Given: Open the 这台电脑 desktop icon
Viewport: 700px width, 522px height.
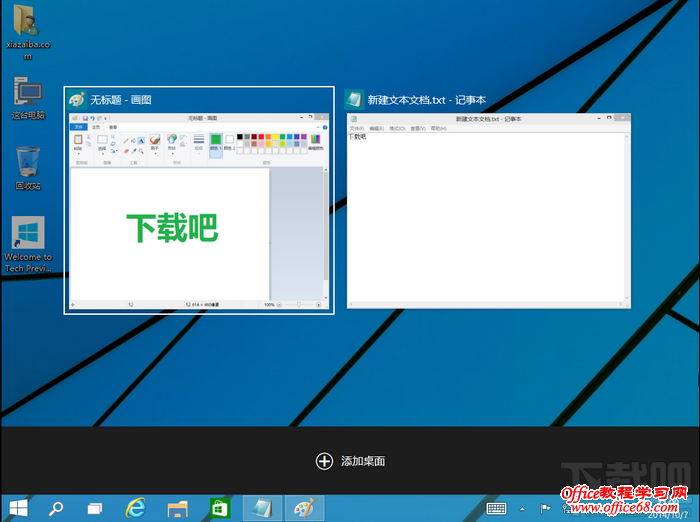Looking at the screenshot, I should 28,98.
